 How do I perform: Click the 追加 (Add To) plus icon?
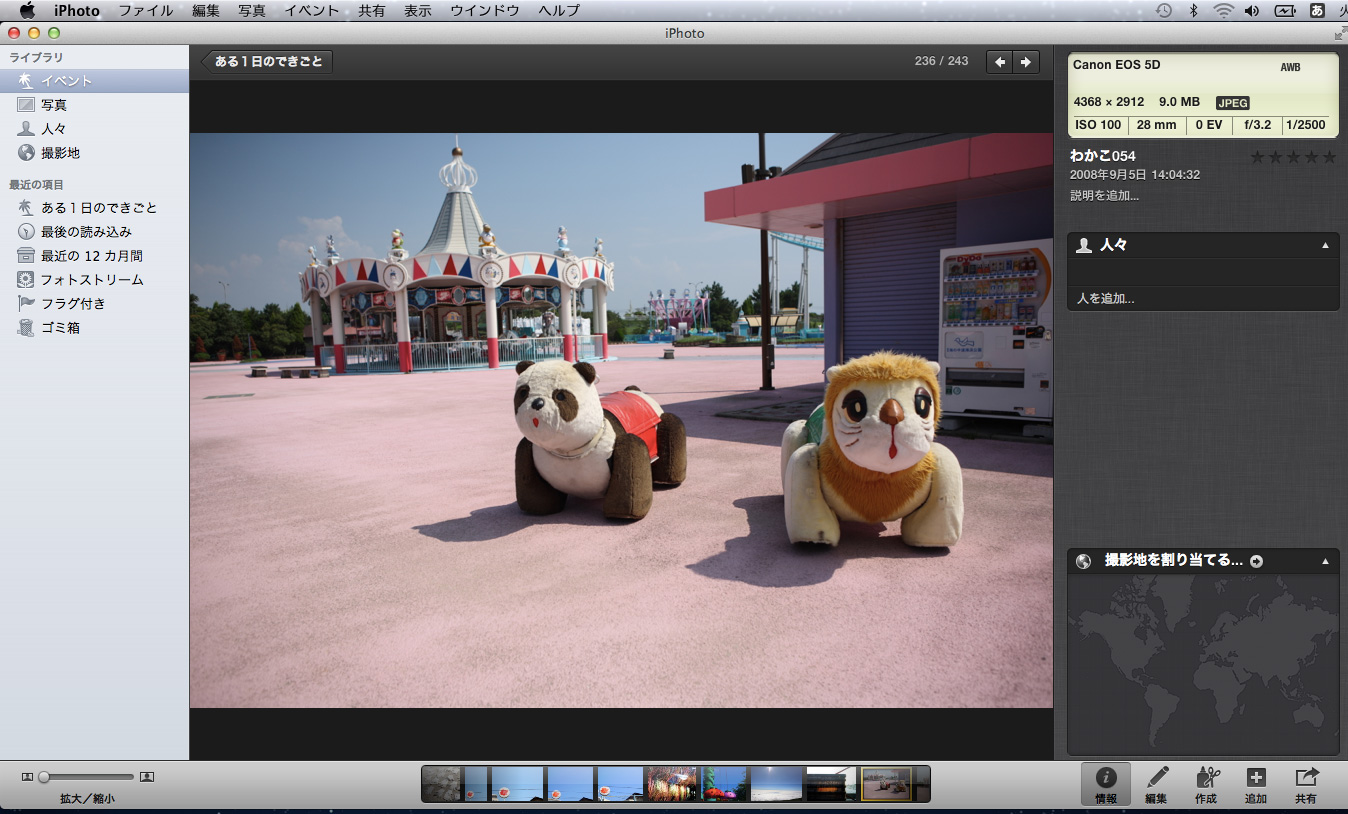point(1256,784)
